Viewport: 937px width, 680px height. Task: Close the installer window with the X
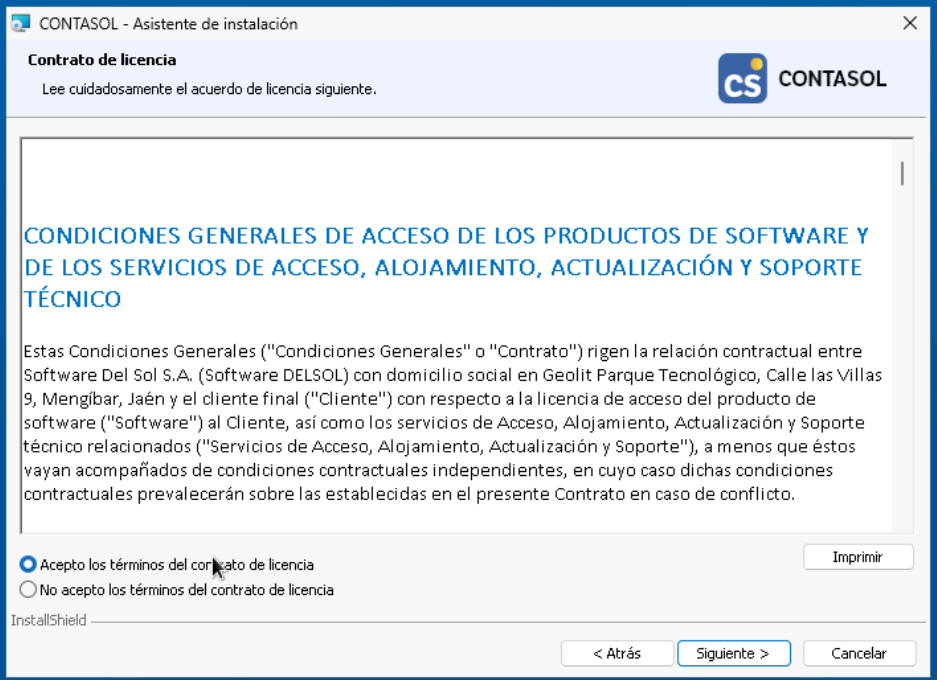point(909,24)
